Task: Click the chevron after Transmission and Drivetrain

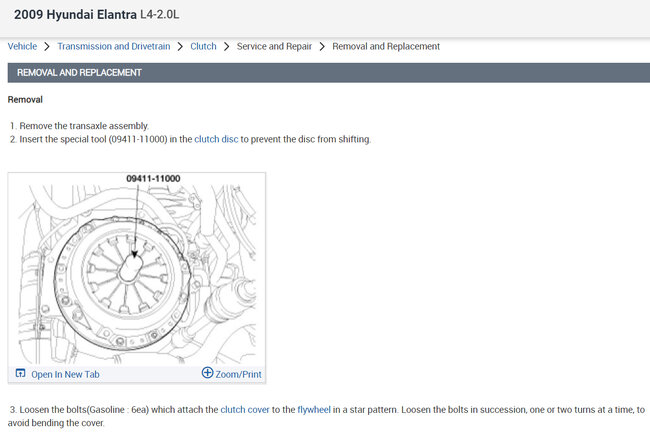Action: (180, 46)
